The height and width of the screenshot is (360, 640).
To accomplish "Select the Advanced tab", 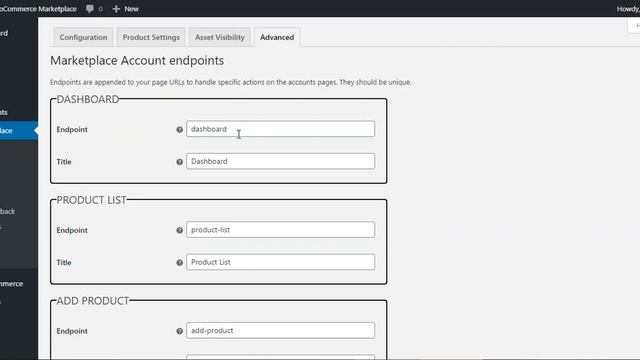I will coord(277,37).
